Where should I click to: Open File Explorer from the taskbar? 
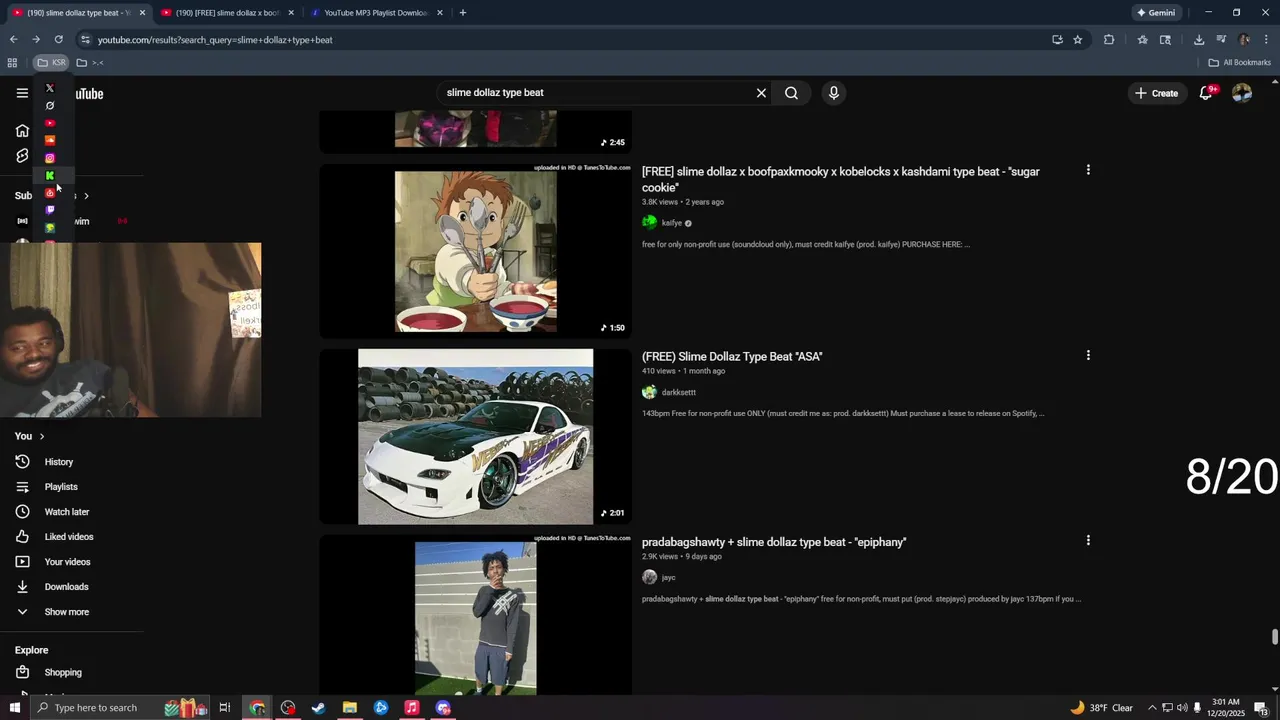tap(350, 708)
